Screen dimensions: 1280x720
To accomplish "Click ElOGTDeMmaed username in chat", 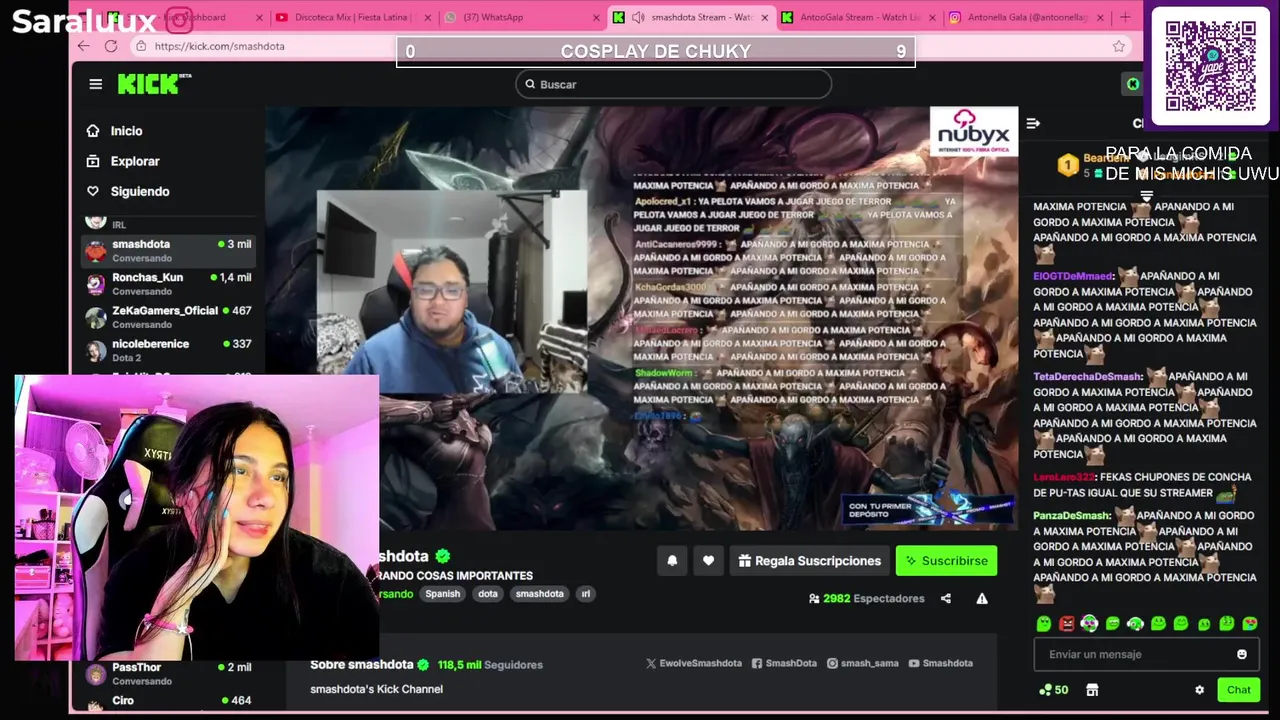I will click(1073, 276).
